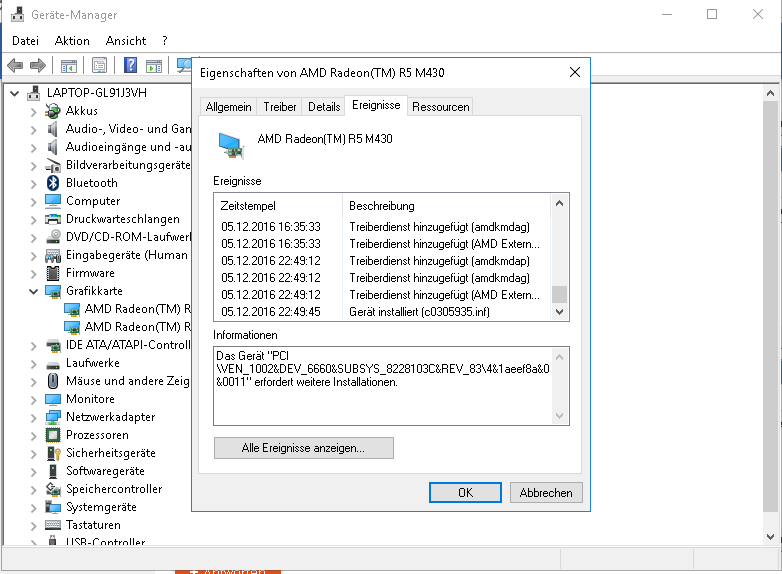Viewport: 782px width, 574px height.
Task: Click Alle Ereignisse anzeigen button
Action: [x=303, y=448]
